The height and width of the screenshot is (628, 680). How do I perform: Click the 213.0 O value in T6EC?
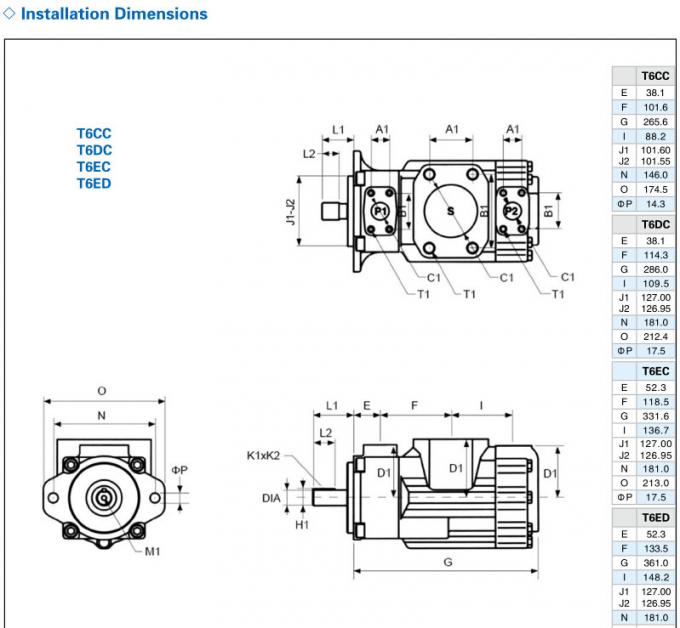[655, 483]
